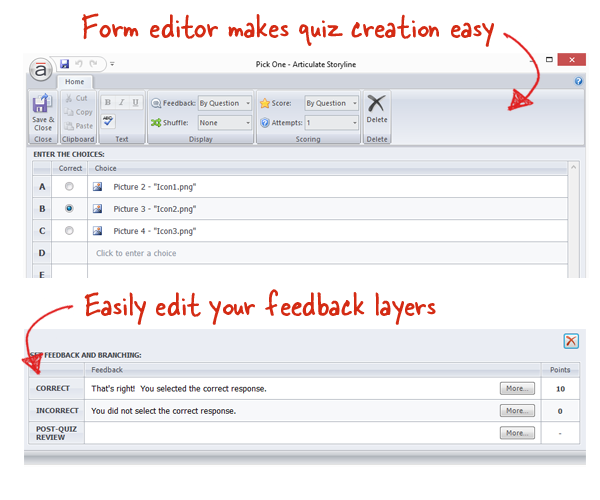This screenshot has width=600, height=500.
Task: Select choice Picture 2 - "Icon1.png"
Action: (x=155, y=187)
